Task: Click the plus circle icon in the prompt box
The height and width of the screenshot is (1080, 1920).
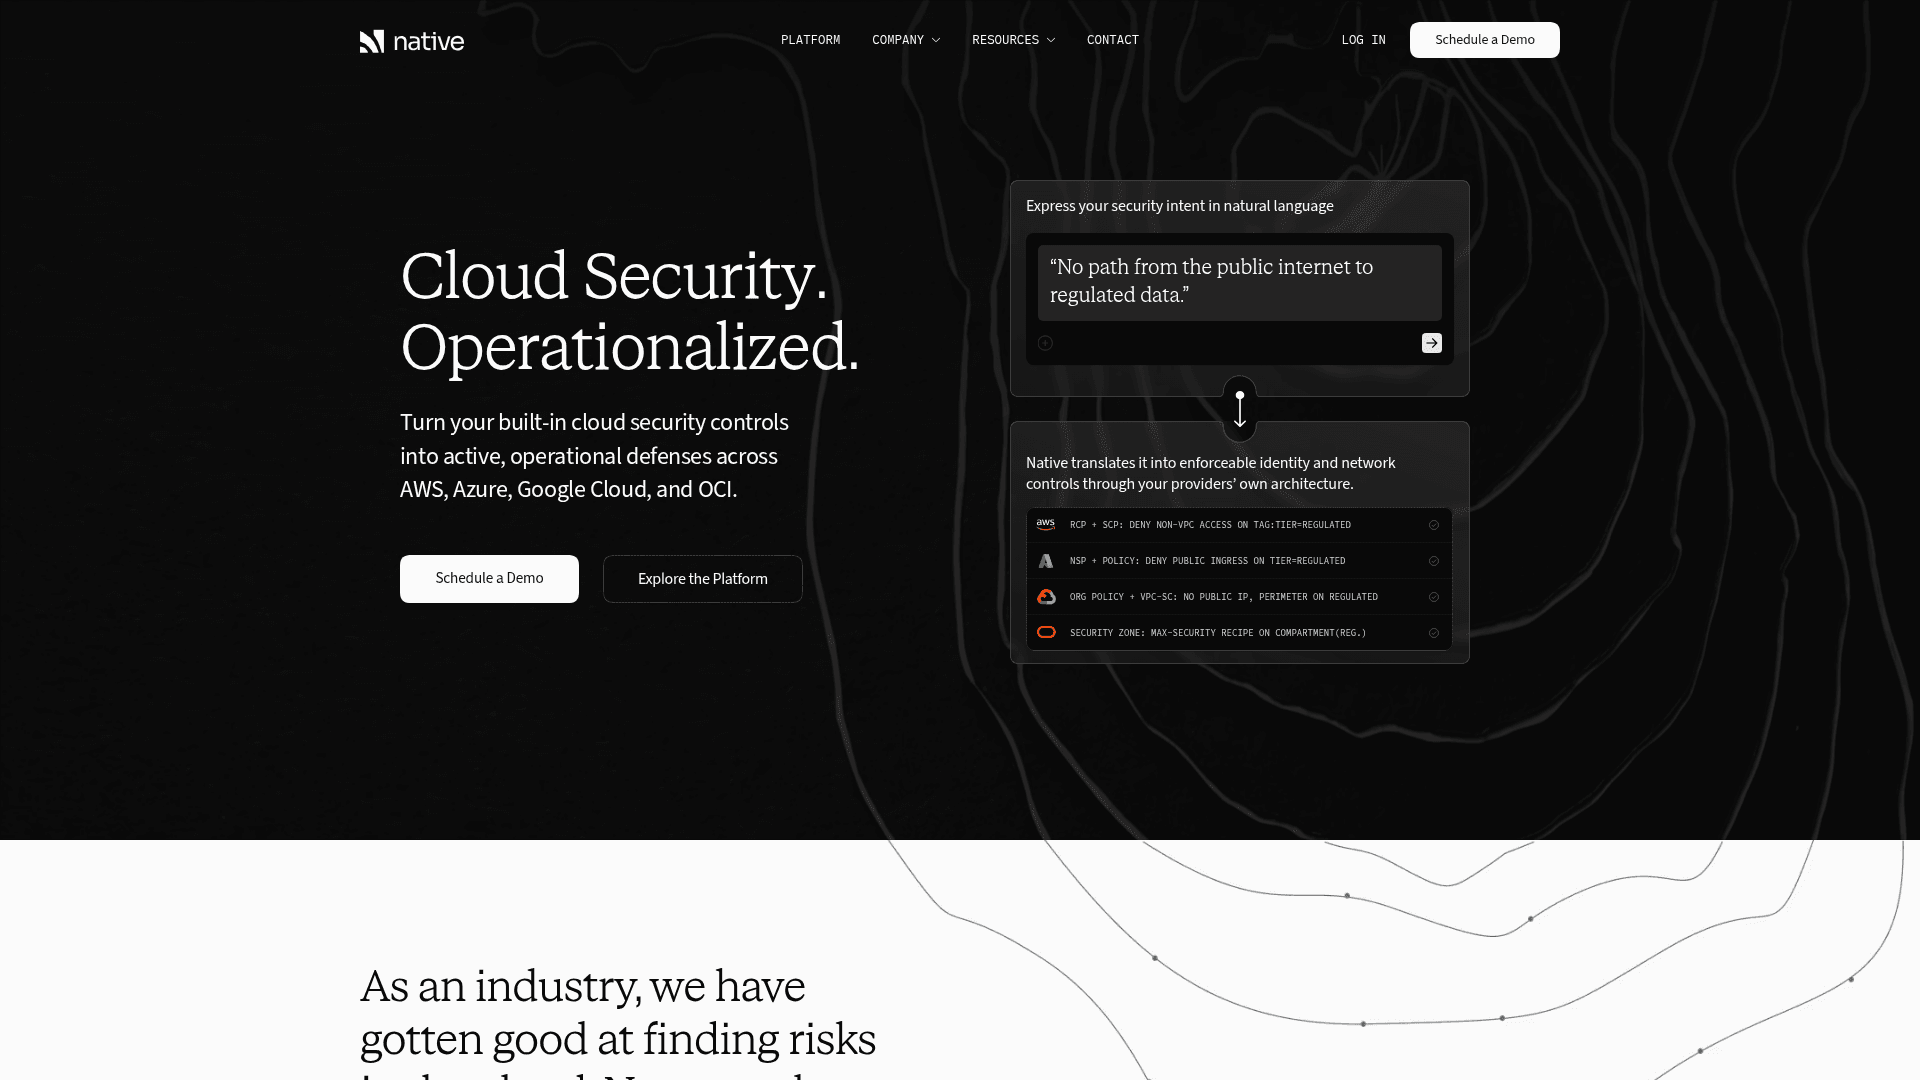Action: [x=1045, y=343]
